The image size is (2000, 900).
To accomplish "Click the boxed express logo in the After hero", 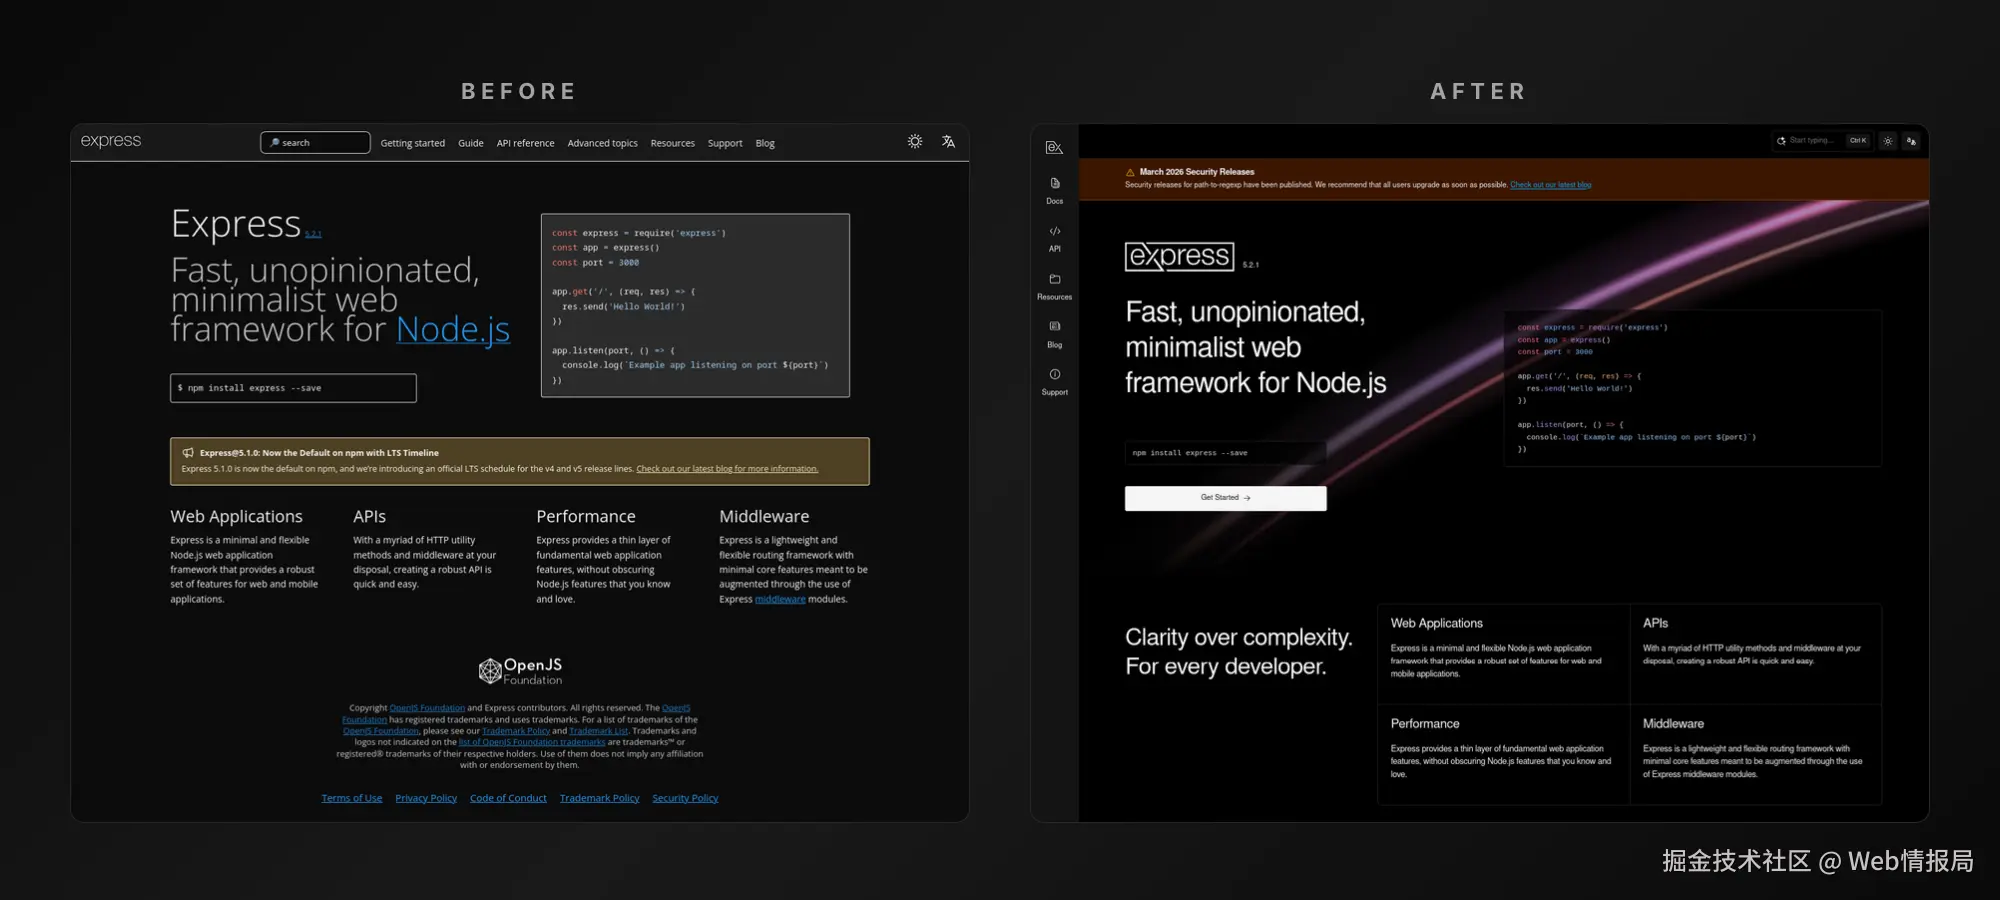I will [x=1180, y=257].
